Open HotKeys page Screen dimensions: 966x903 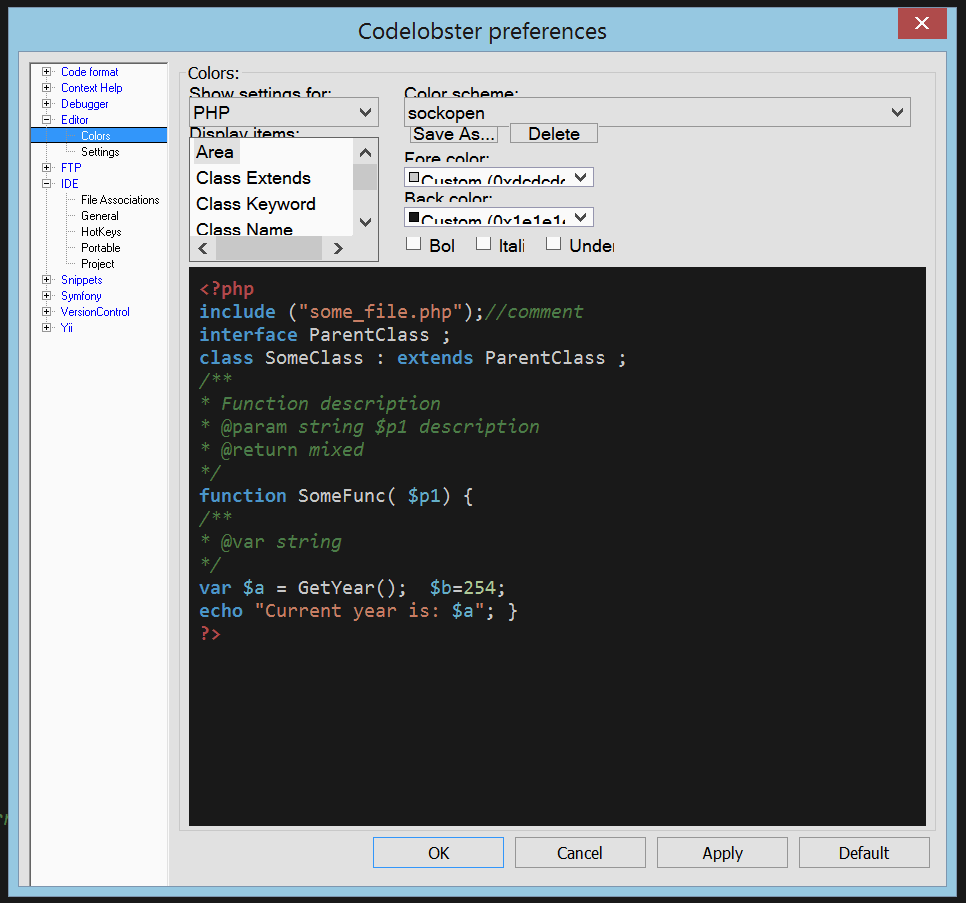101,232
